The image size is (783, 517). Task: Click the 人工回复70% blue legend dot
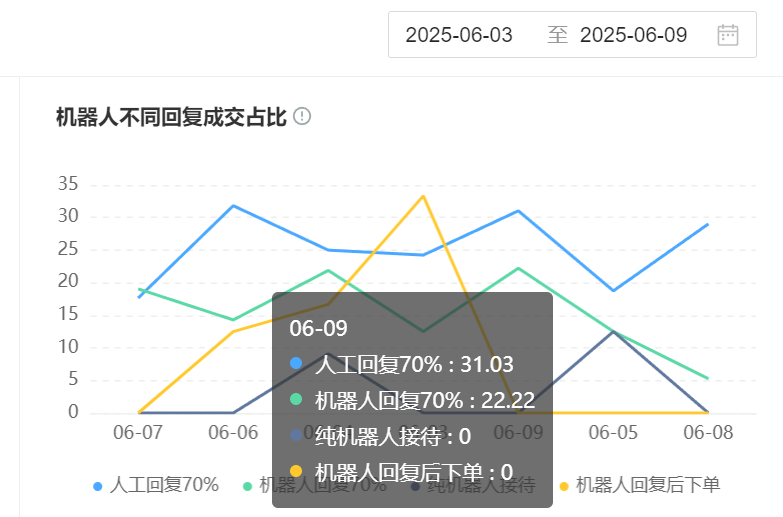[x=98, y=486]
